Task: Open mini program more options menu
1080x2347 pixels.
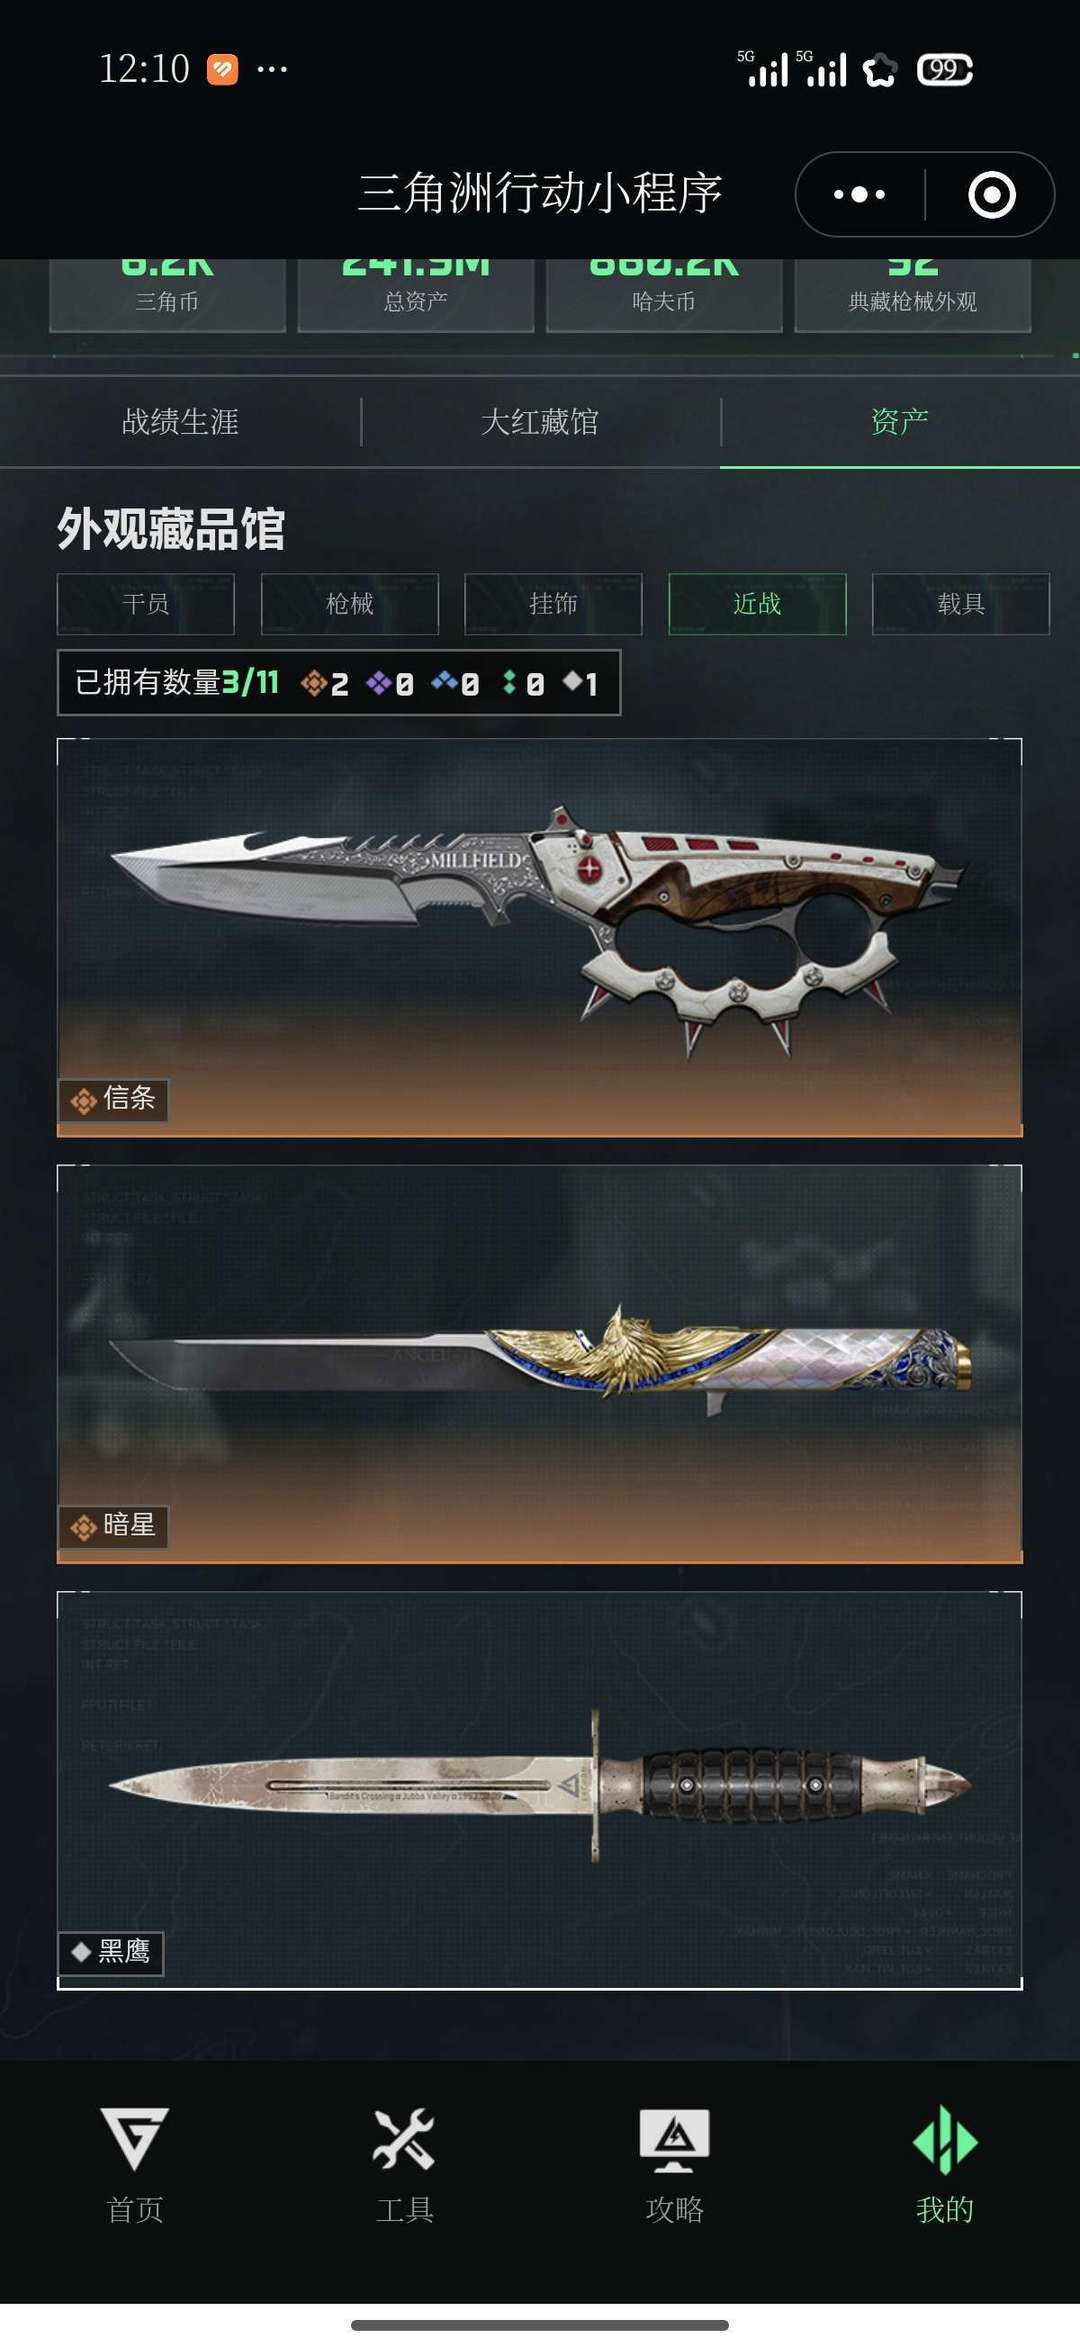Action: point(860,194)
